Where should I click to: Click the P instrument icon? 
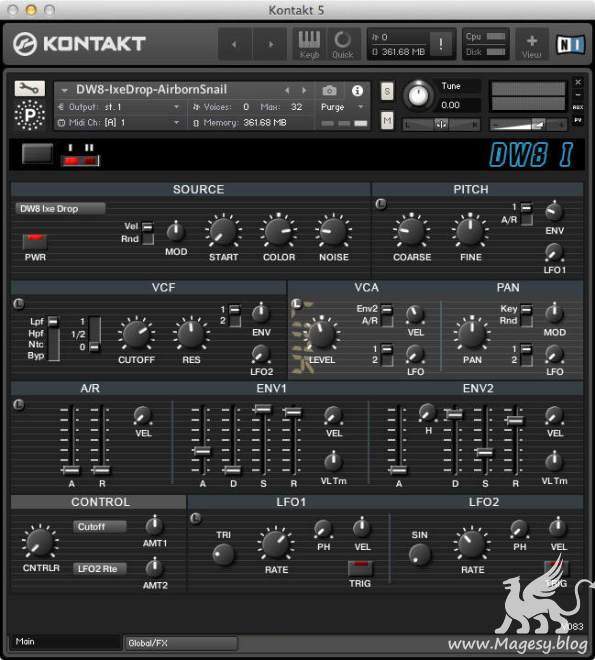coord(29,114)
